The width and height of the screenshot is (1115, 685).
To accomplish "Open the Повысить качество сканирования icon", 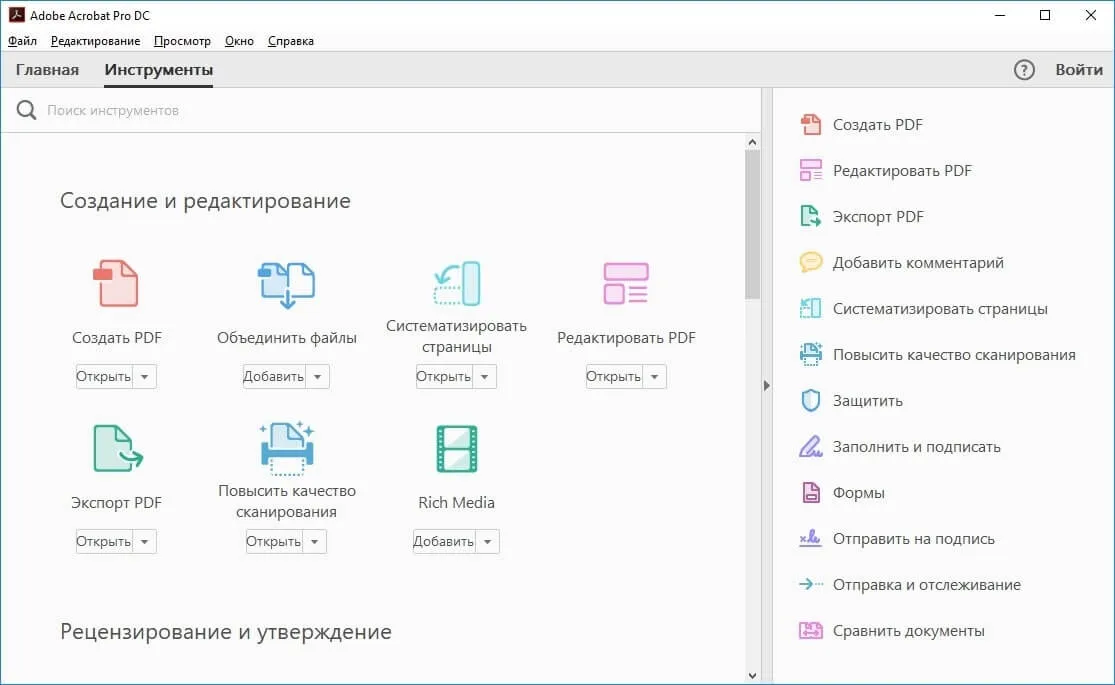I will tap(286, 448).
